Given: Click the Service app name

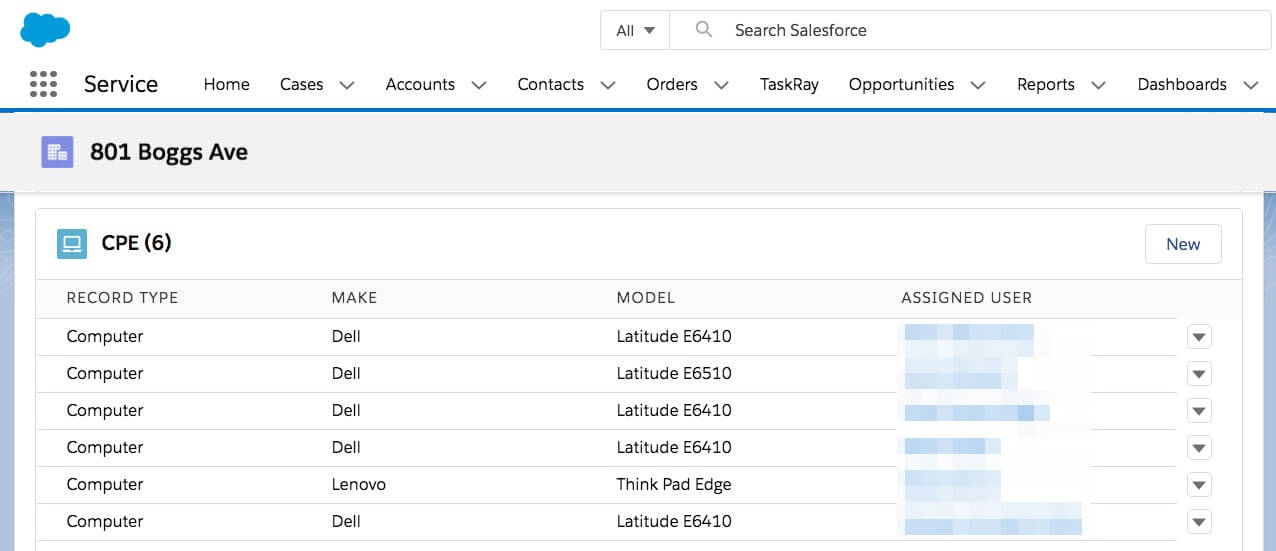Looking at the screenshot, I should [x=121, y=84].
